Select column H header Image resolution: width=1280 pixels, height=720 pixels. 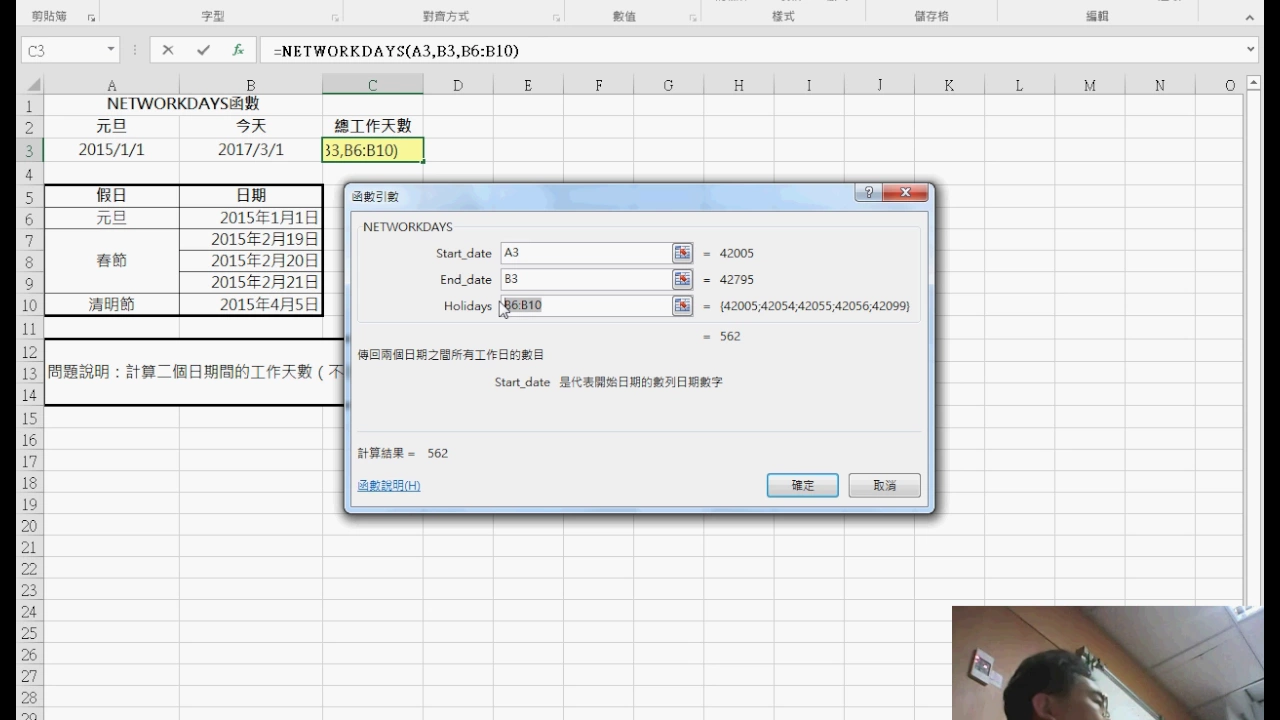tap(738, 86)
